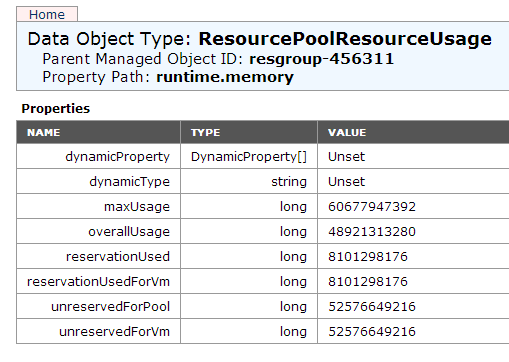This screenshot has width=509, height=362.
Task: Click unreservedForPool value 52576649216
Action: point(372,307)
